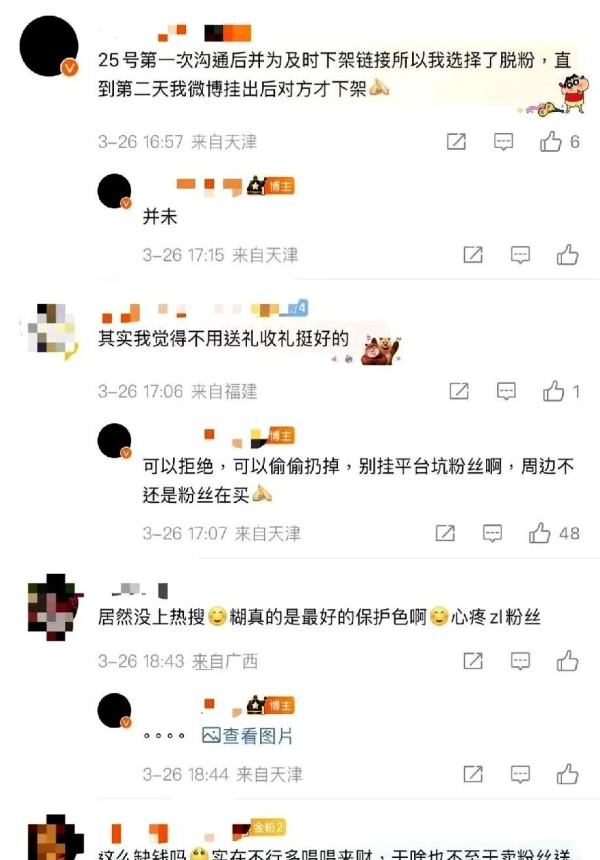Share the "并未" reply

[x=473, y=254]
